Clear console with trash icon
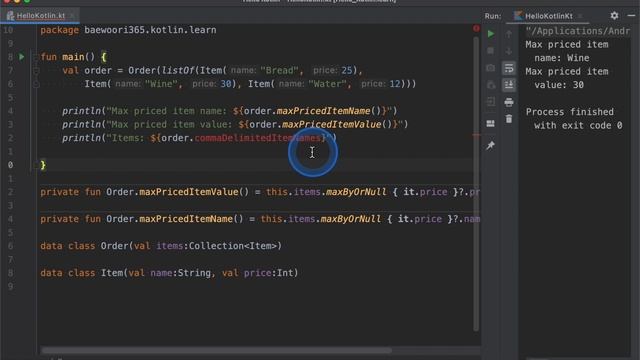 click(509, 119)
